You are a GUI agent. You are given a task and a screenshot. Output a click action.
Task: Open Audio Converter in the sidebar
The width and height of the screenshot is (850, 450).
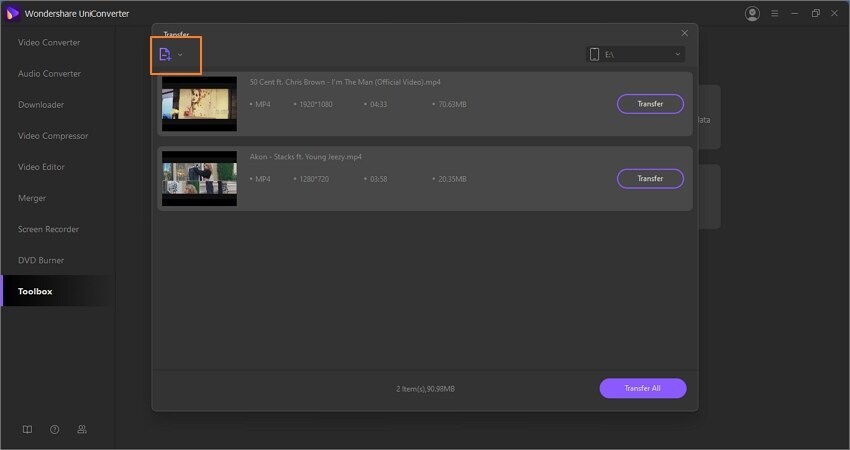(49, 74)
